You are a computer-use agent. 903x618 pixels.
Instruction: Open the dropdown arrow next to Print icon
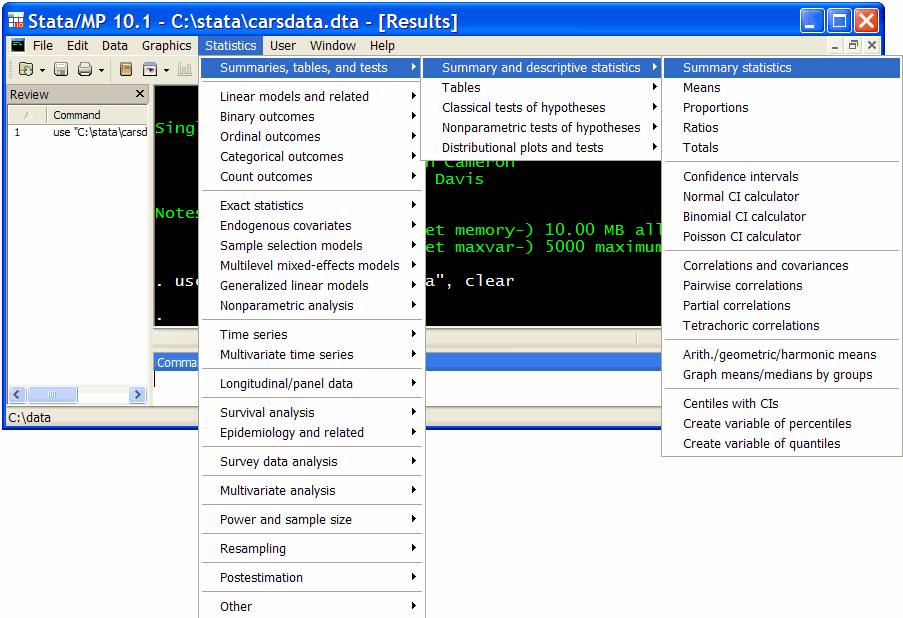tap(101, 70)
